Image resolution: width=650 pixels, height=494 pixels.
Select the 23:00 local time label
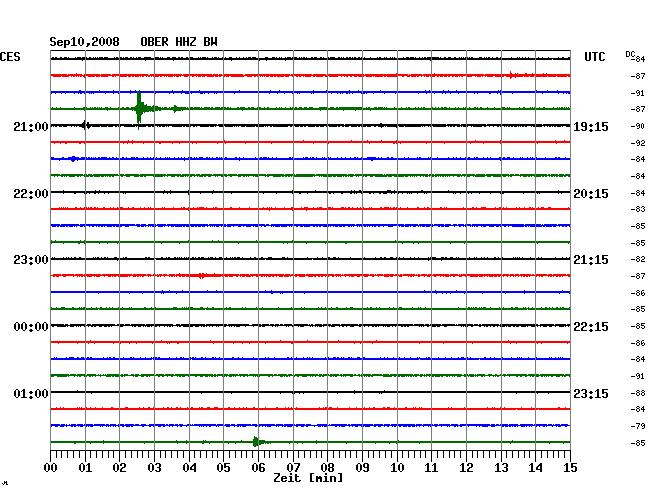pyautogui.click(x=31, y=260)
